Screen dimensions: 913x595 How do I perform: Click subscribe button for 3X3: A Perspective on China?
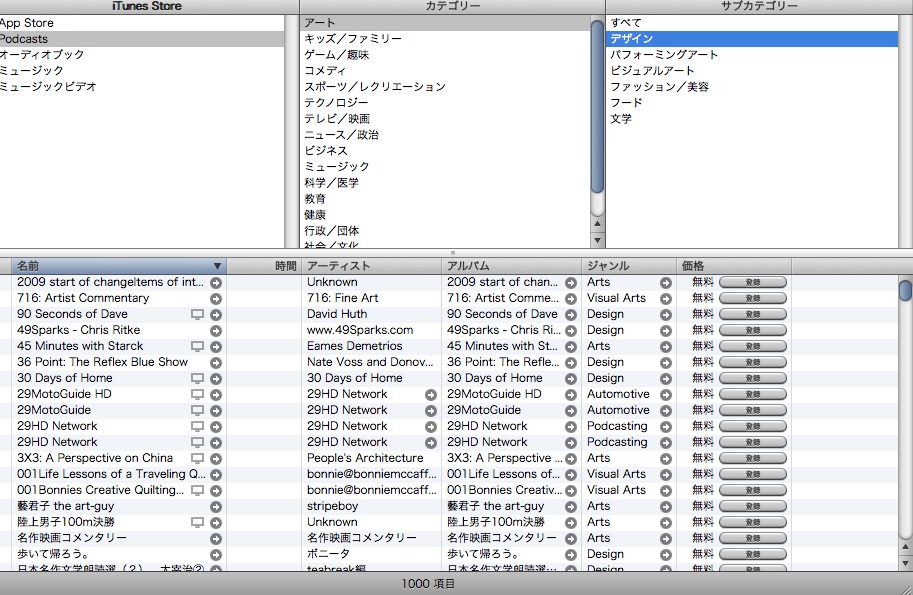[753, 459]
